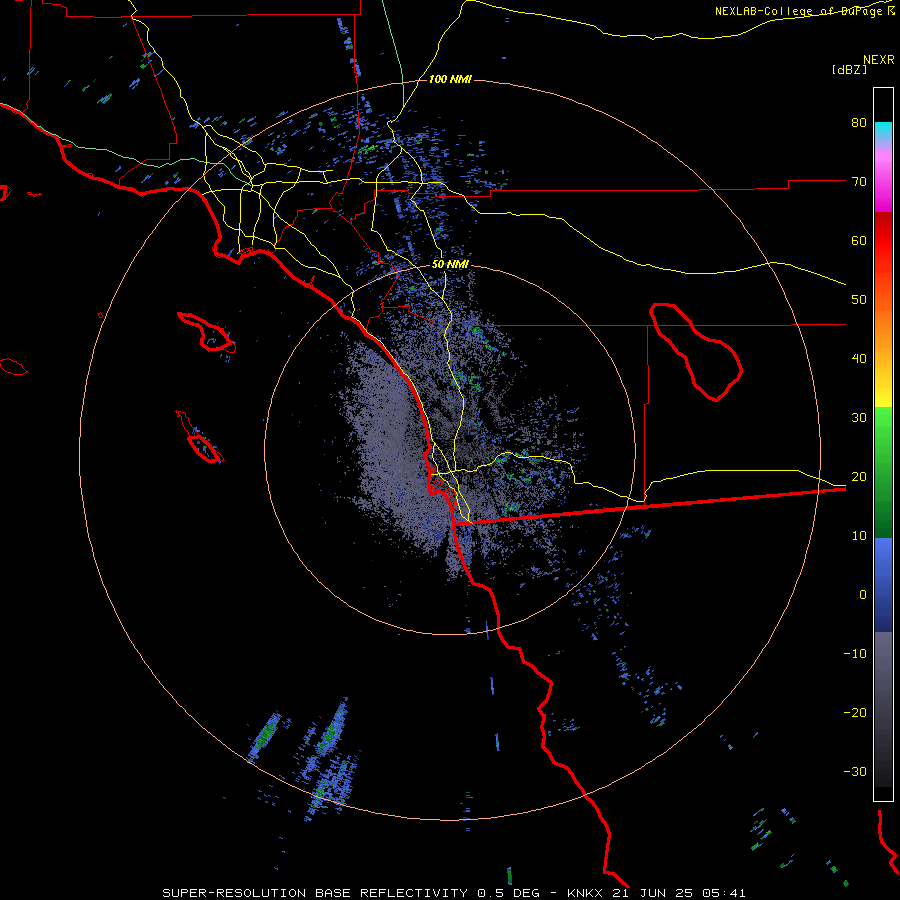900x900 pixels.
Task: Click the 80 value on dBZ scale
Action: pos(859,123)
